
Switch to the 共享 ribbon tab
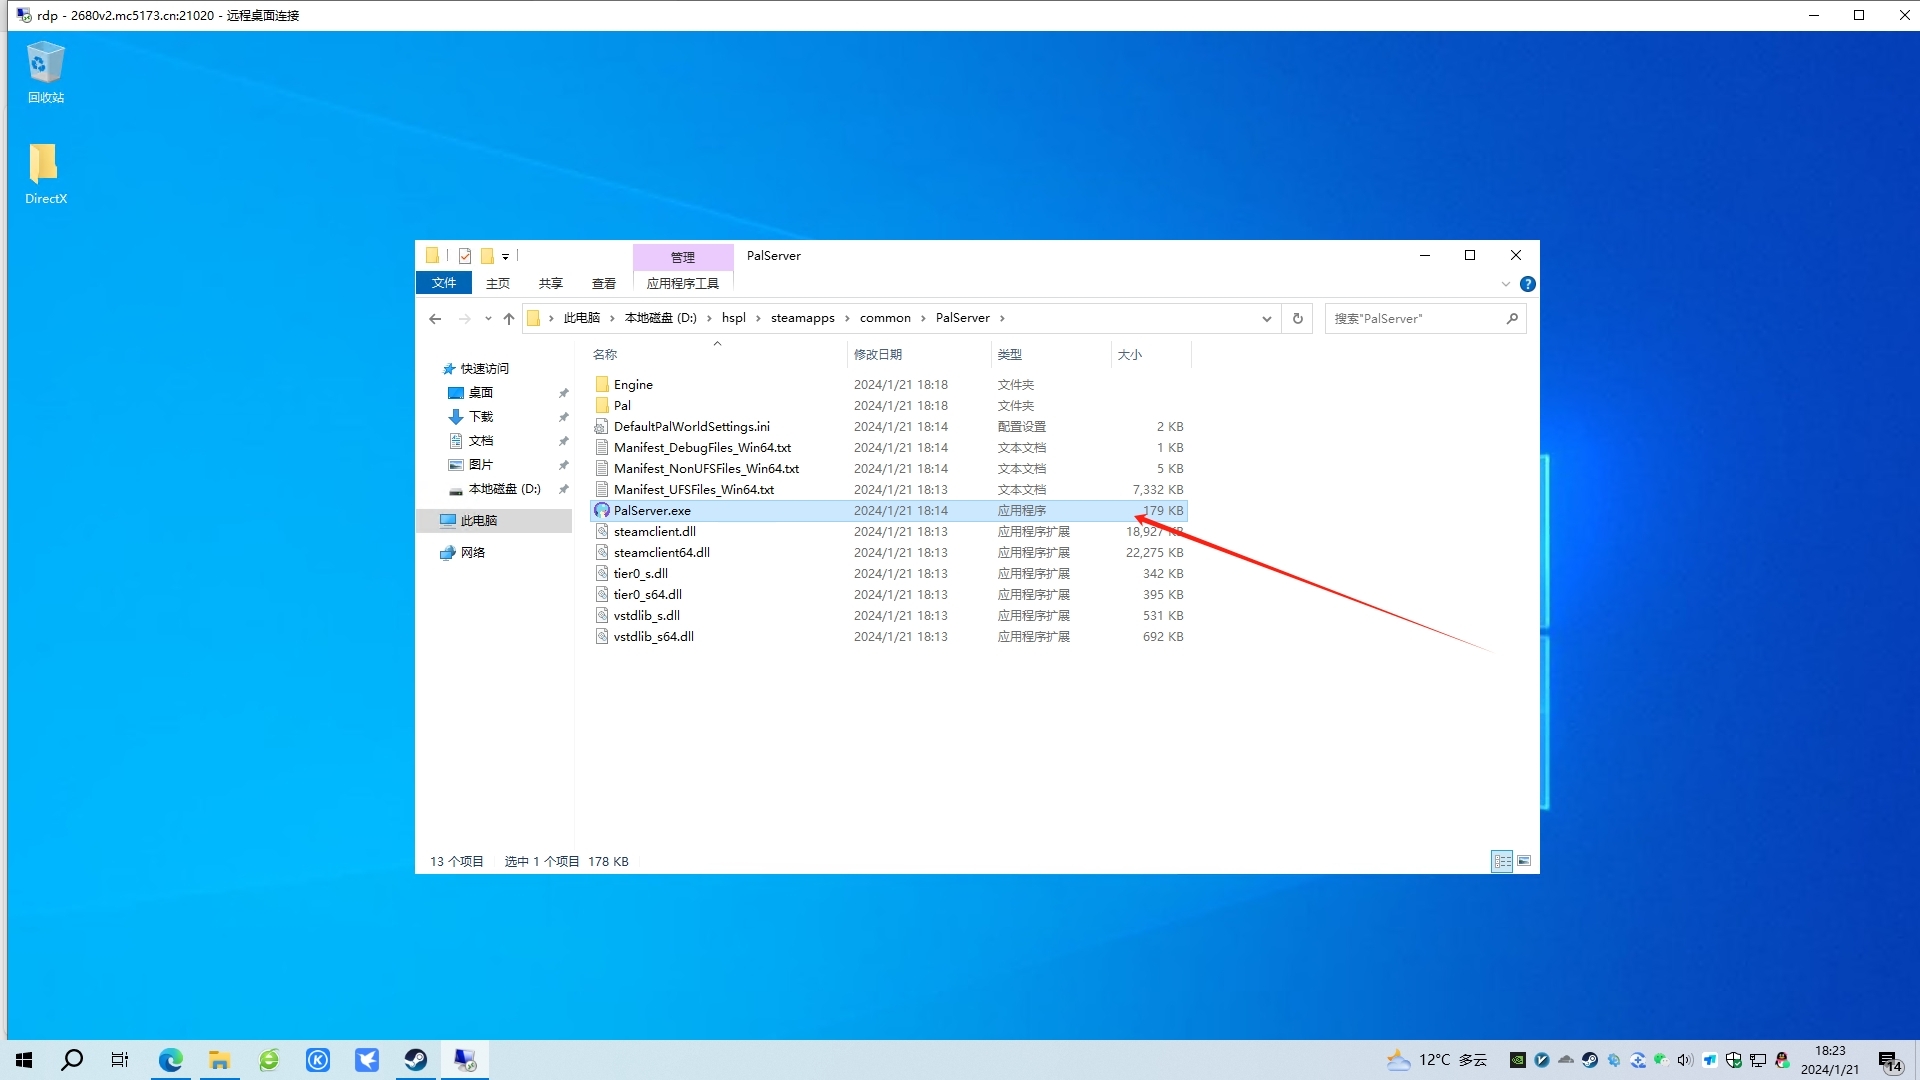[551, 283]
